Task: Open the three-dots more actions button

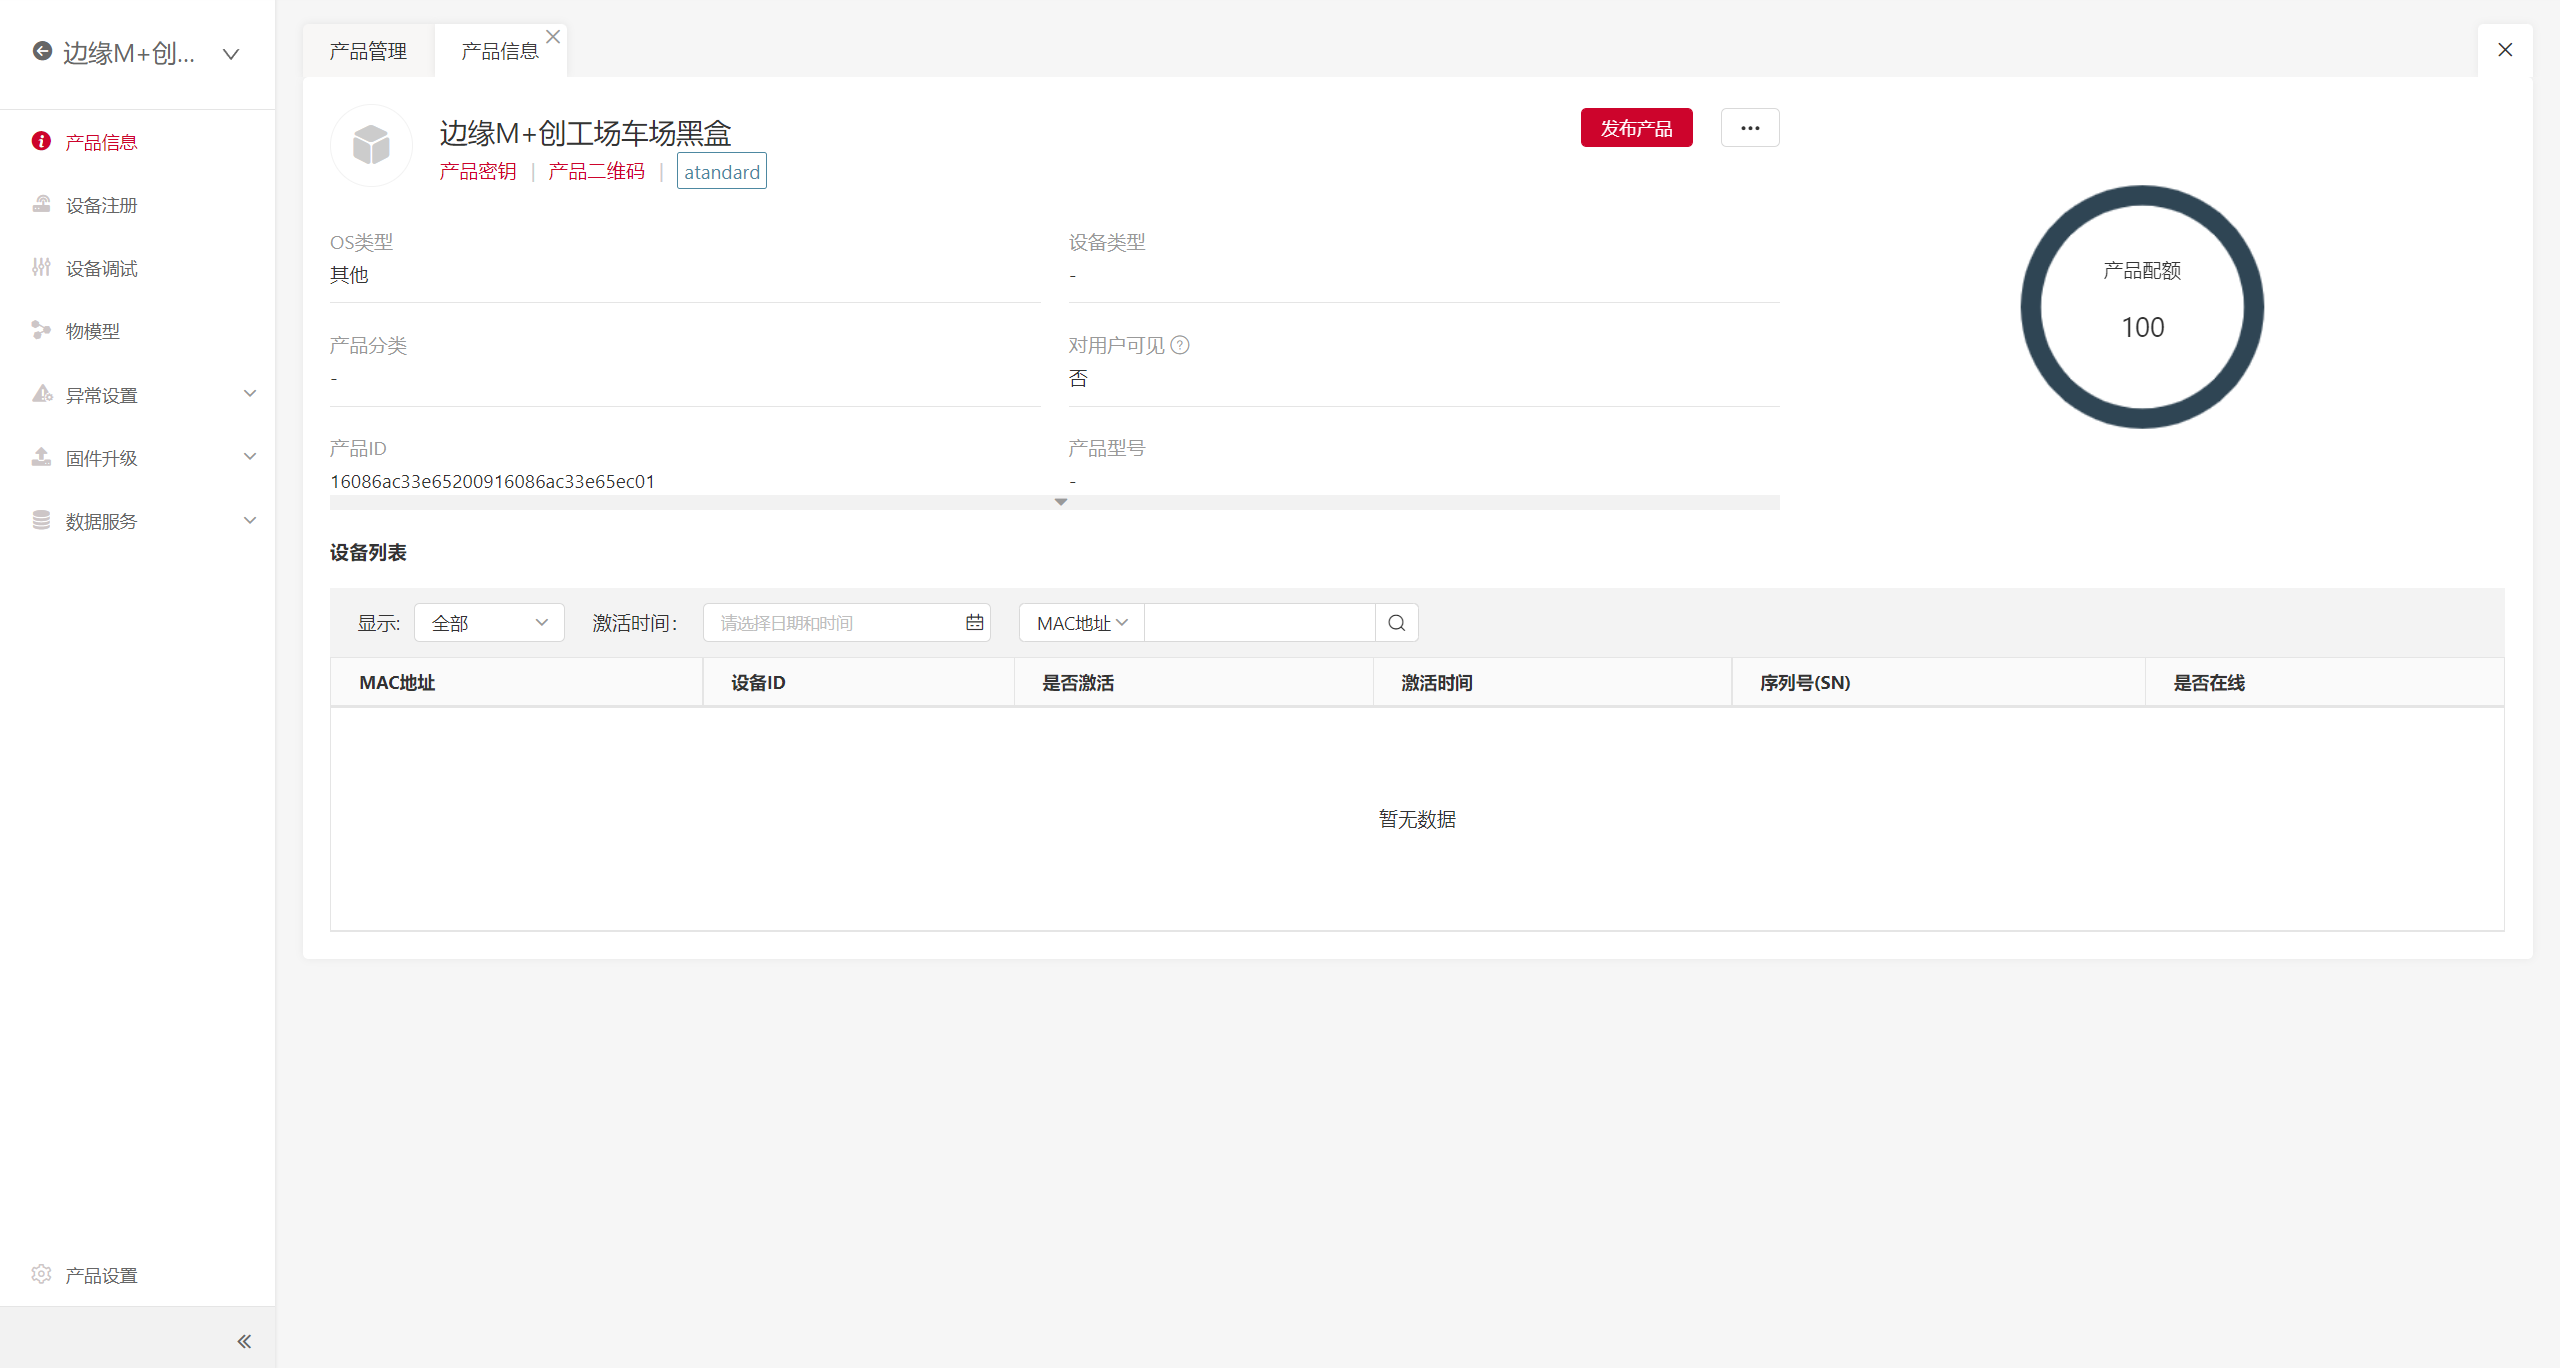Action: tap(1749, 128)
